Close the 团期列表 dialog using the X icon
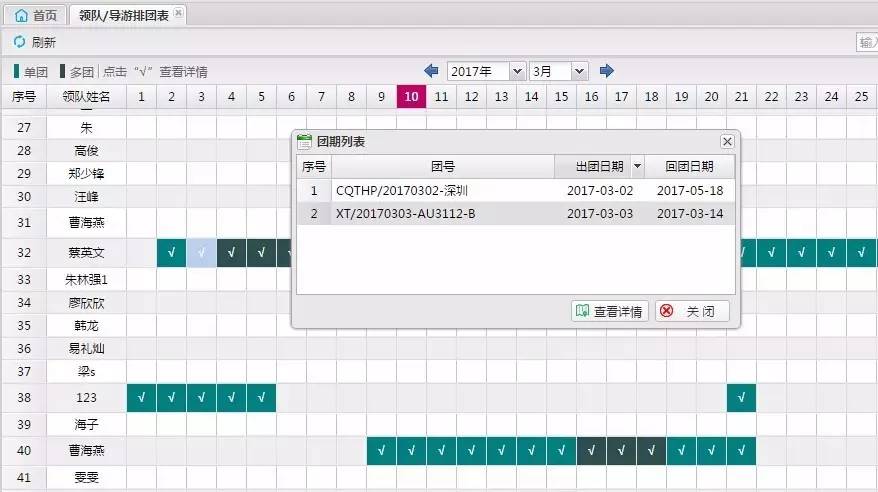 point(727,142)
